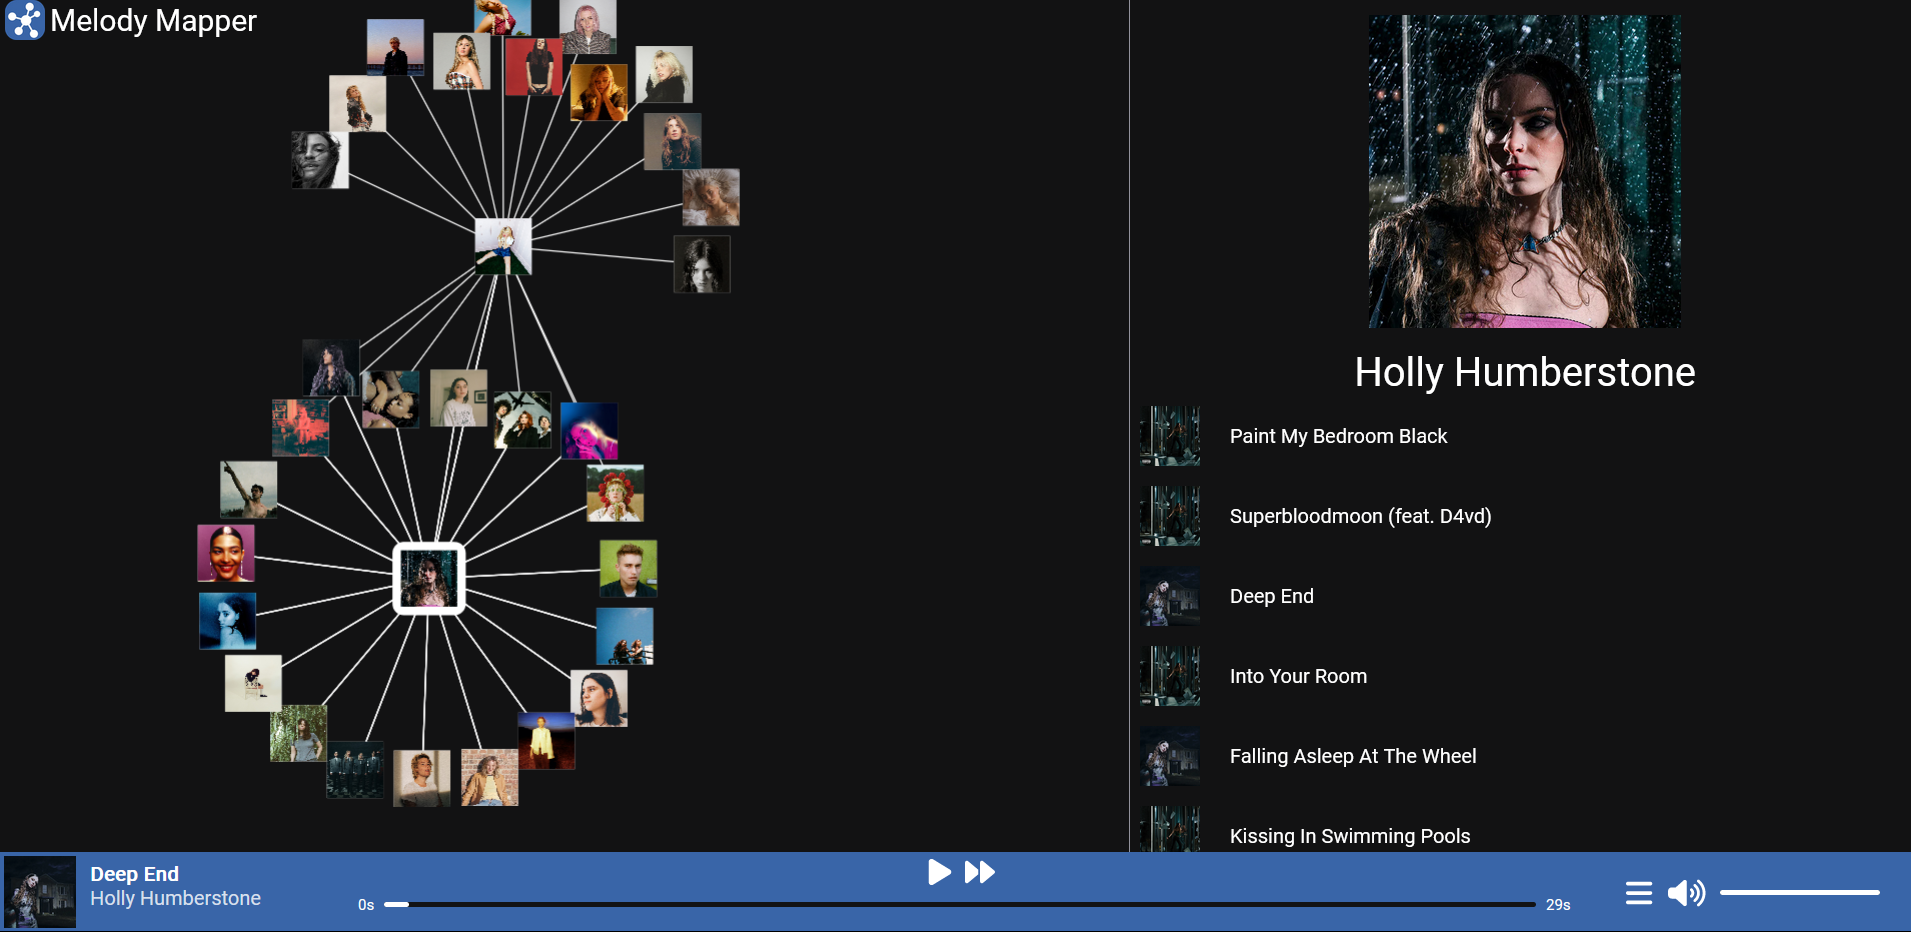Open the queue list menu icon
1911x932 pixels.
click(x=1638, y=892)
